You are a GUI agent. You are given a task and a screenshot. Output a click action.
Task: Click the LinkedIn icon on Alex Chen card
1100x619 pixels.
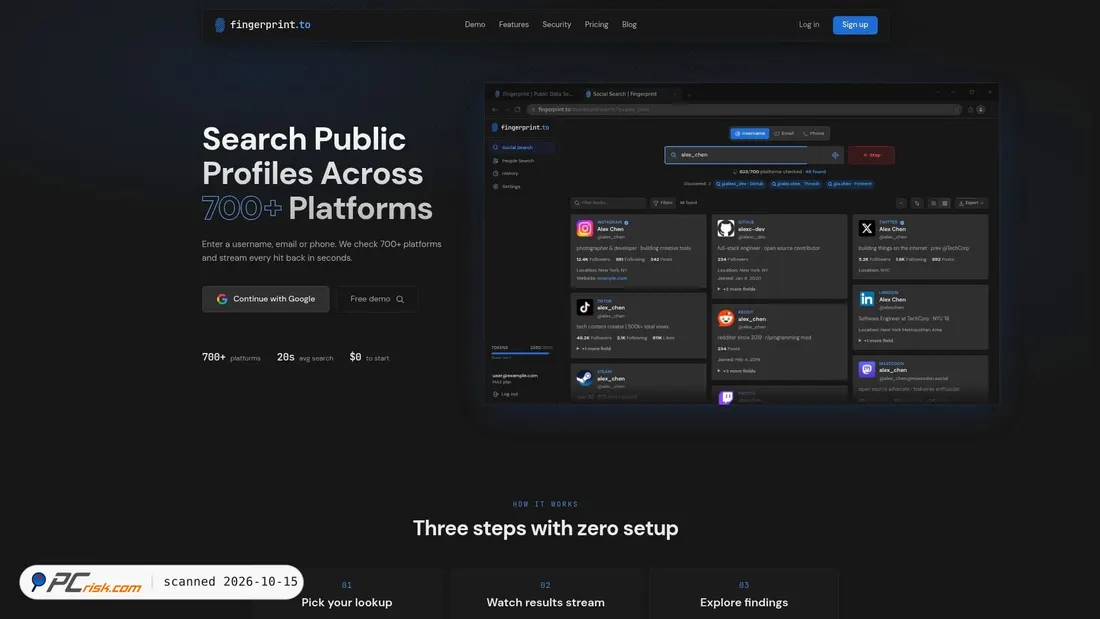coord(866,299)
